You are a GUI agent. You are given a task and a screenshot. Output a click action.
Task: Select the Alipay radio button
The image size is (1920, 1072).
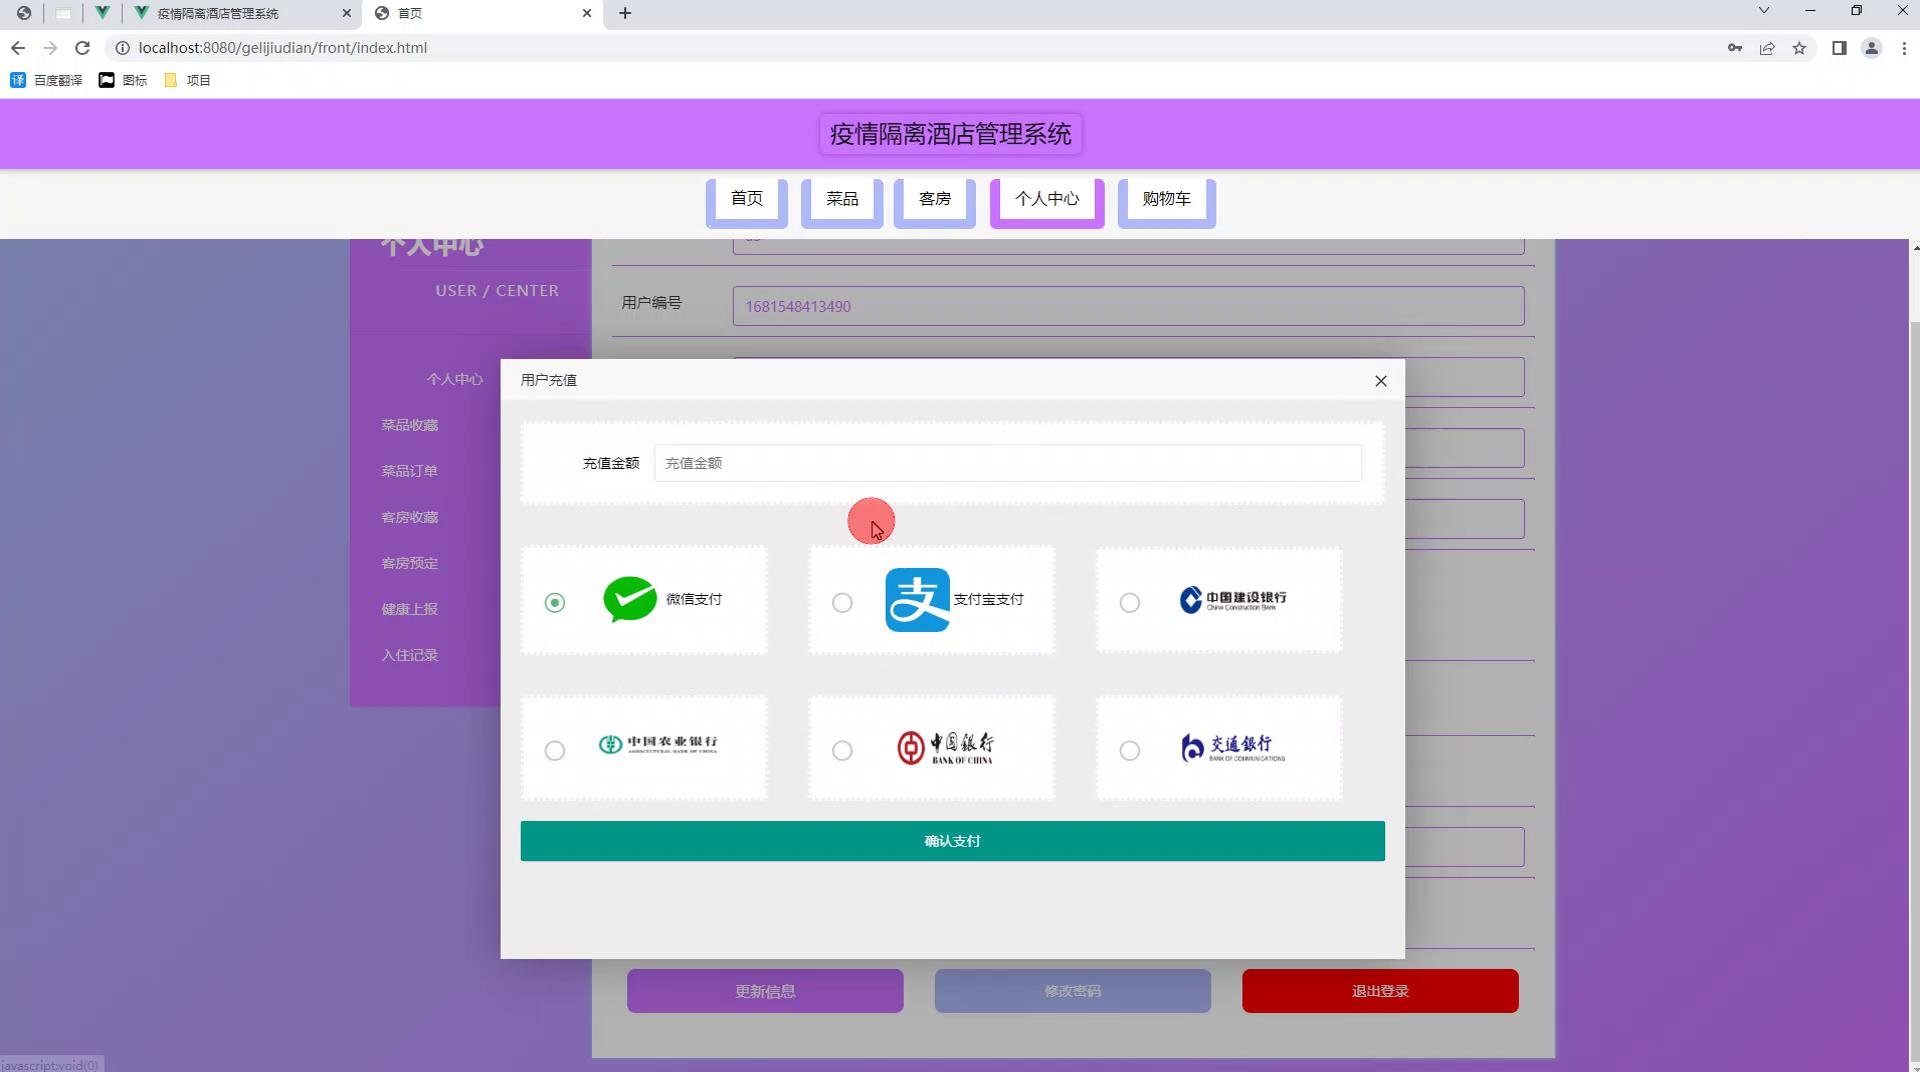(842, 602)
